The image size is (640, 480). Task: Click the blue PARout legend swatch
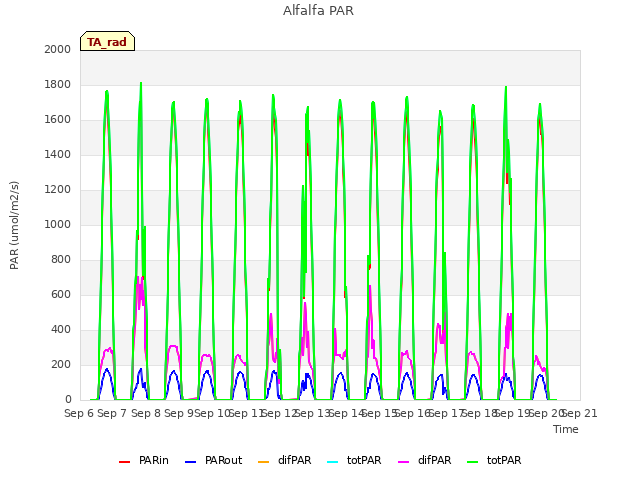(x=191, y=462)
